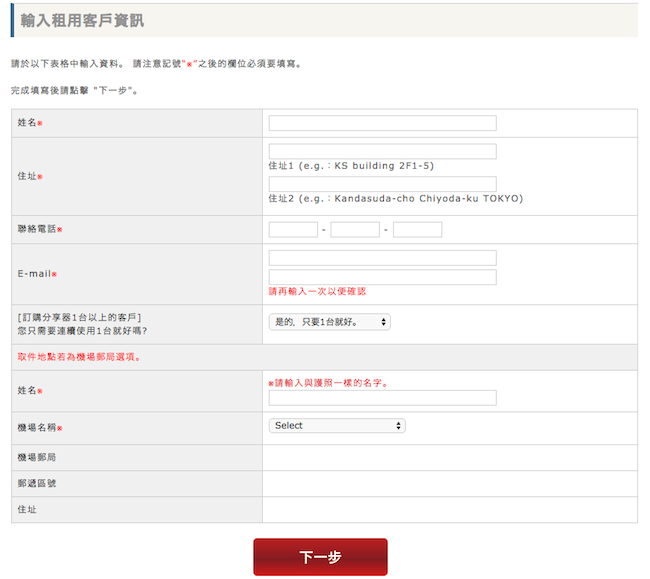The height and width of the screenshot is (579, 650).
Task: Click the 完成填寫後請點擊 instruction line
Action: coord(74,90)
